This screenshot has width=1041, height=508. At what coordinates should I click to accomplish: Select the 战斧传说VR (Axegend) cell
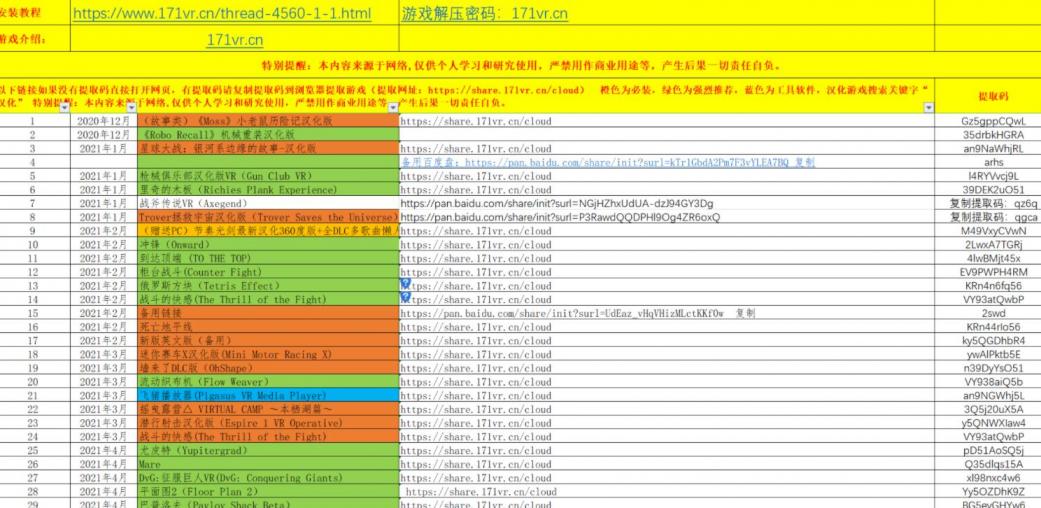click(x=268, y=203)
